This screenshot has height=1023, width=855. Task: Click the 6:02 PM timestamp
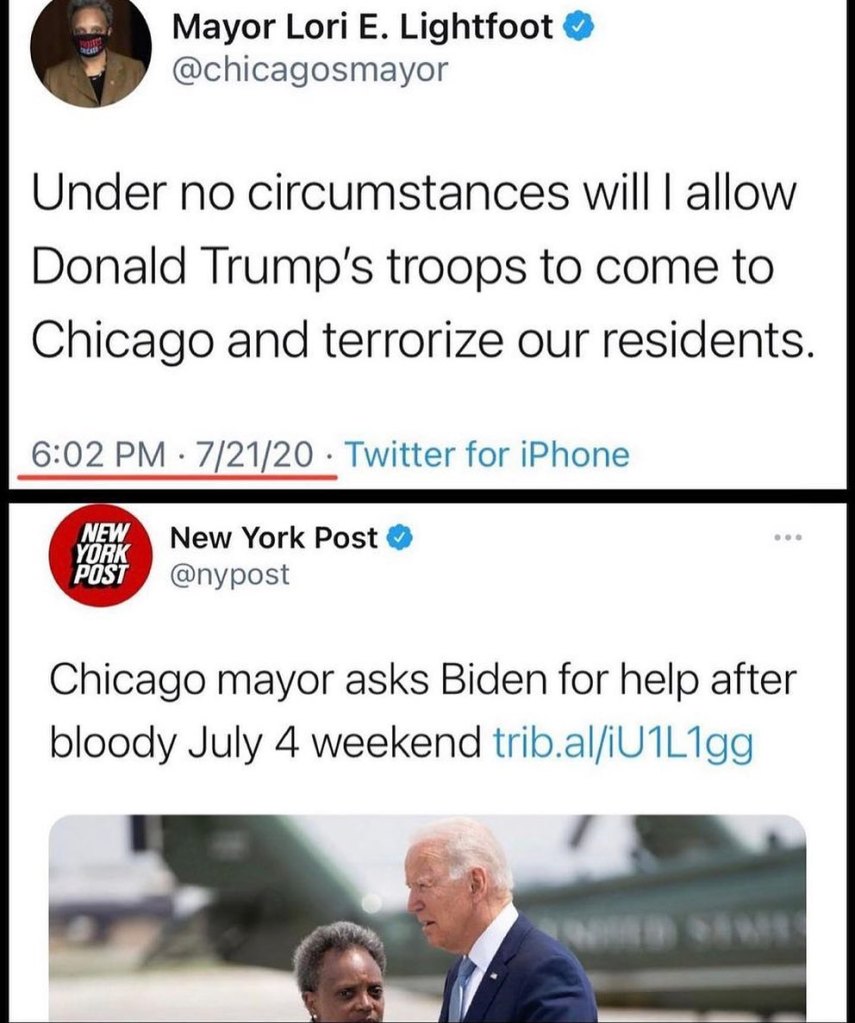click(x=97, y=455)
